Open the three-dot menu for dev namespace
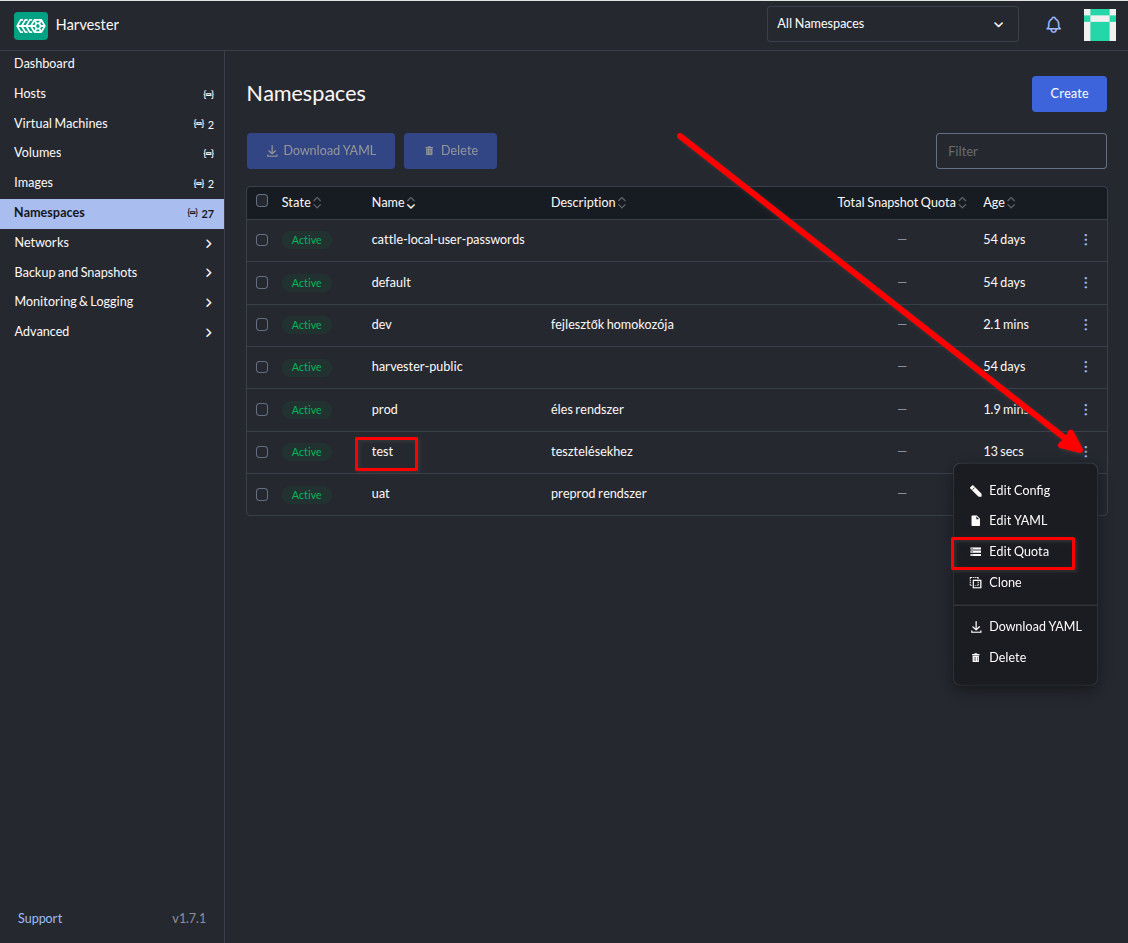 pyautogui.click(x=1086, y=325)
